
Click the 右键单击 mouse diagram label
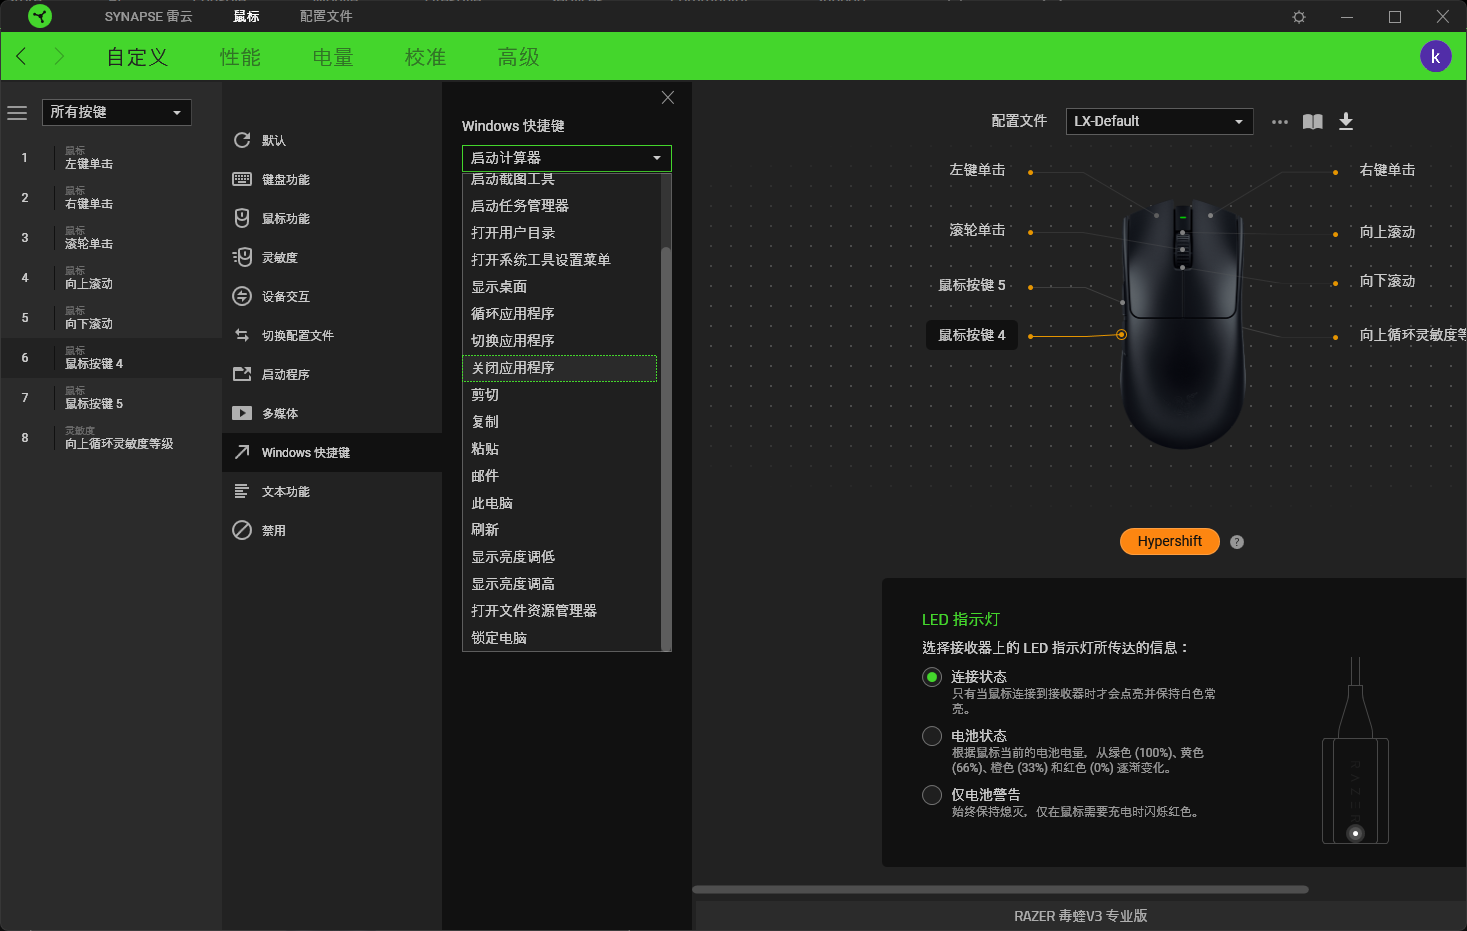tap(1387, 170)
